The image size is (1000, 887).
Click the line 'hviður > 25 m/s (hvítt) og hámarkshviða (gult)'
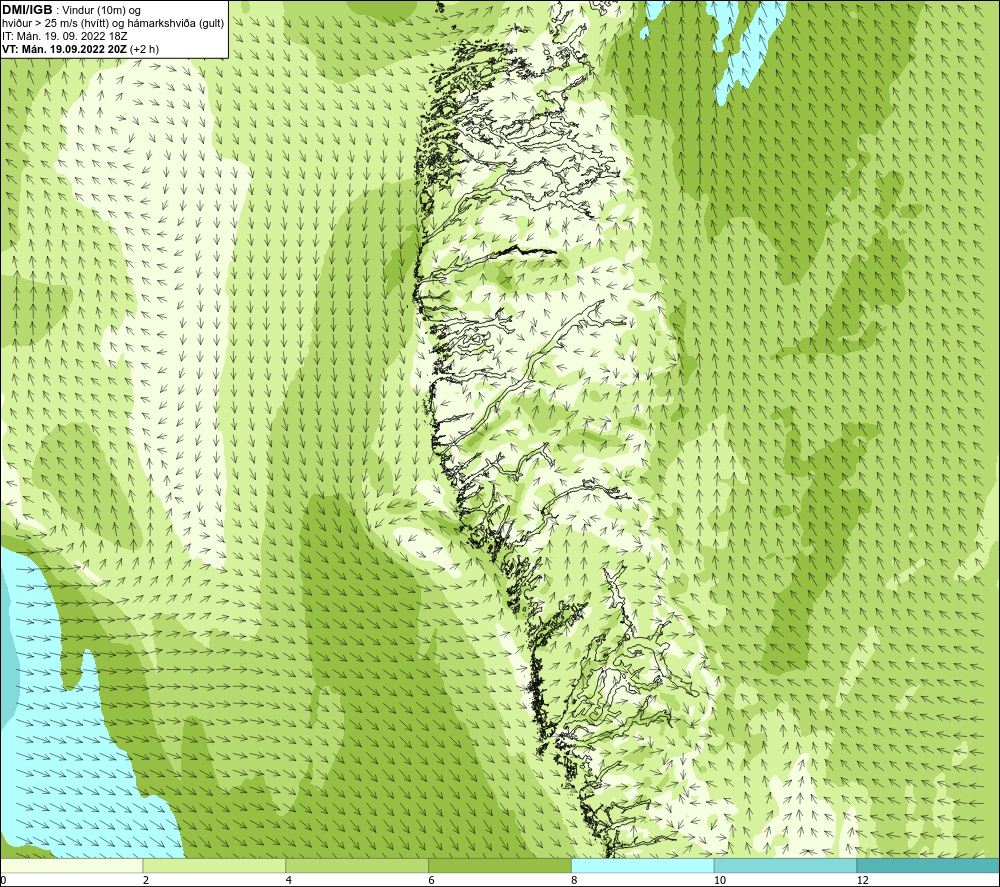114,24
